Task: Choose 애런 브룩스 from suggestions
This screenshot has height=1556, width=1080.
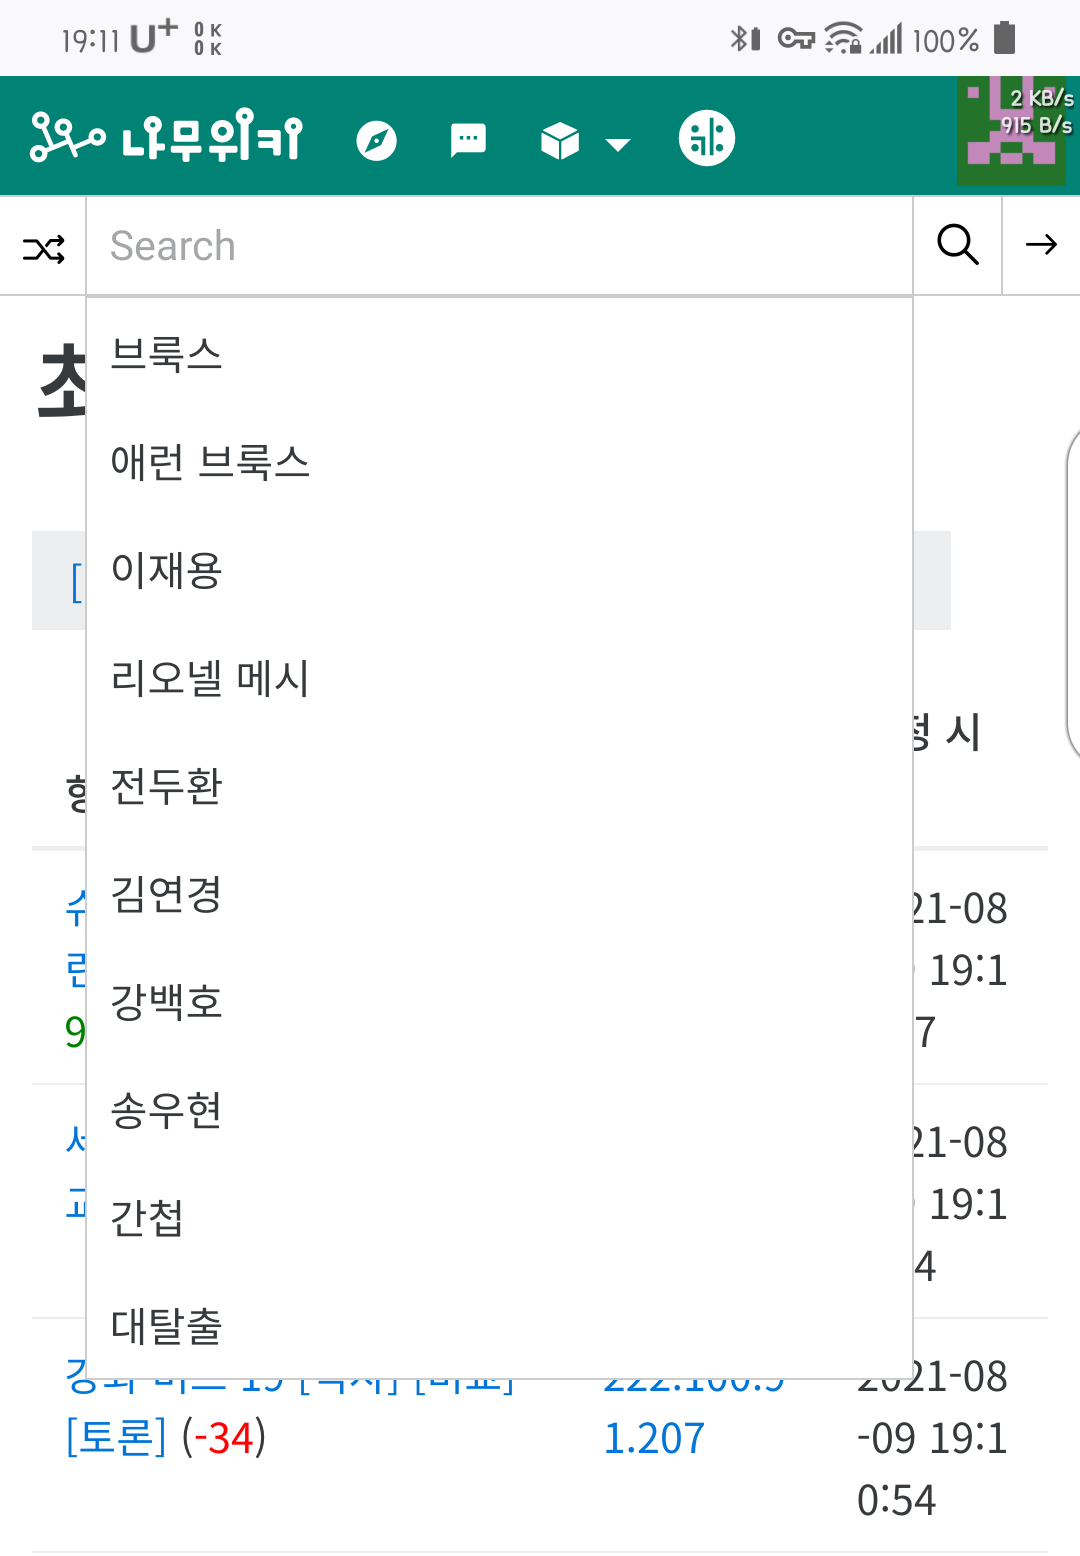Action: pos(210,462)
